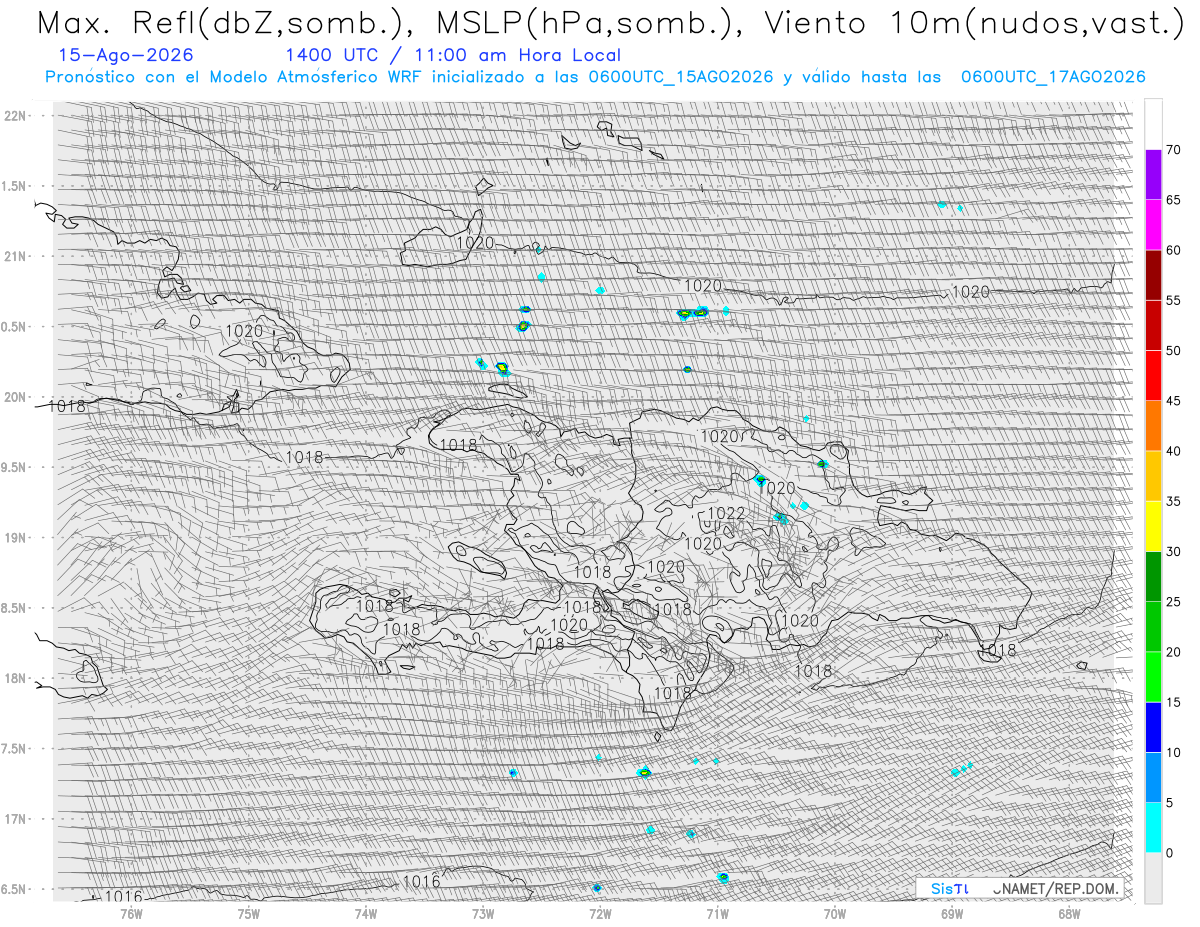Viewport: 1200px width, 927px height.
Task: Click the '71W' longitude label
Action: [x=716, y=912]
